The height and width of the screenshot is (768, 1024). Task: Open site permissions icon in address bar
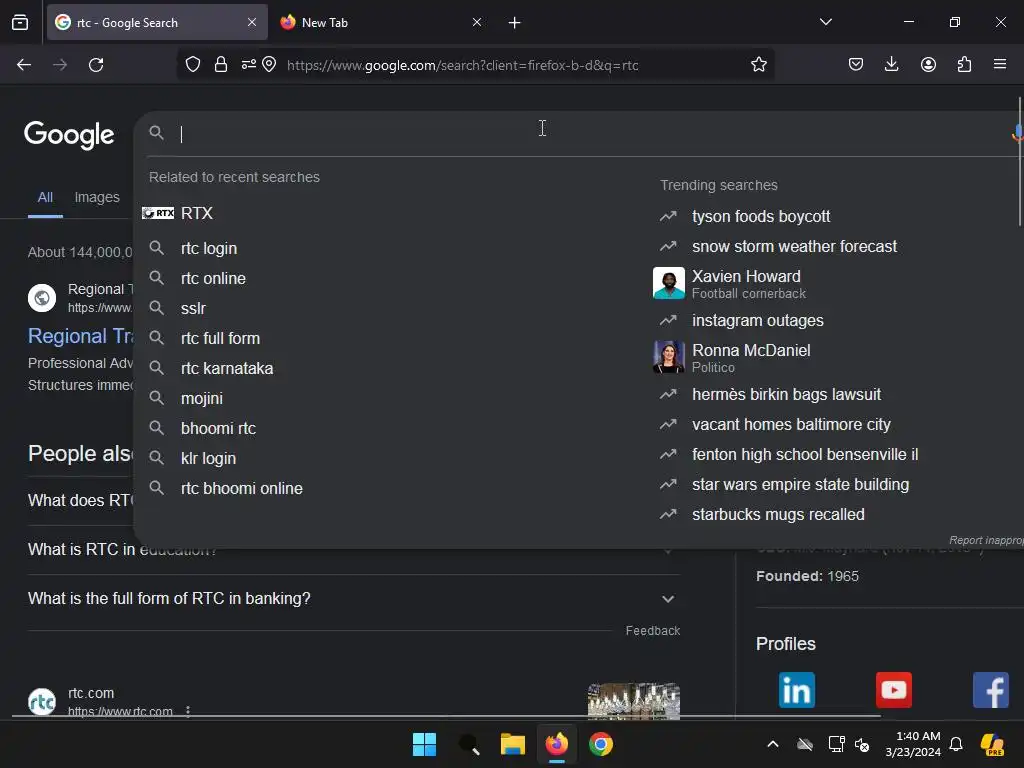pyautogui.click(x=248, y=65)
